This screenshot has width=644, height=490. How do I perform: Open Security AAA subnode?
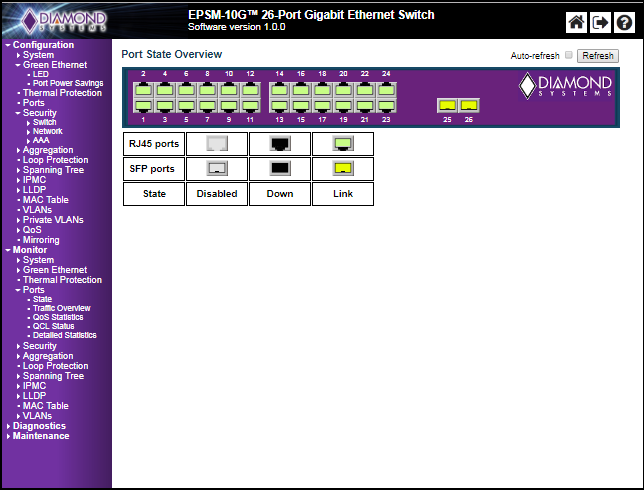click(41, 140)
